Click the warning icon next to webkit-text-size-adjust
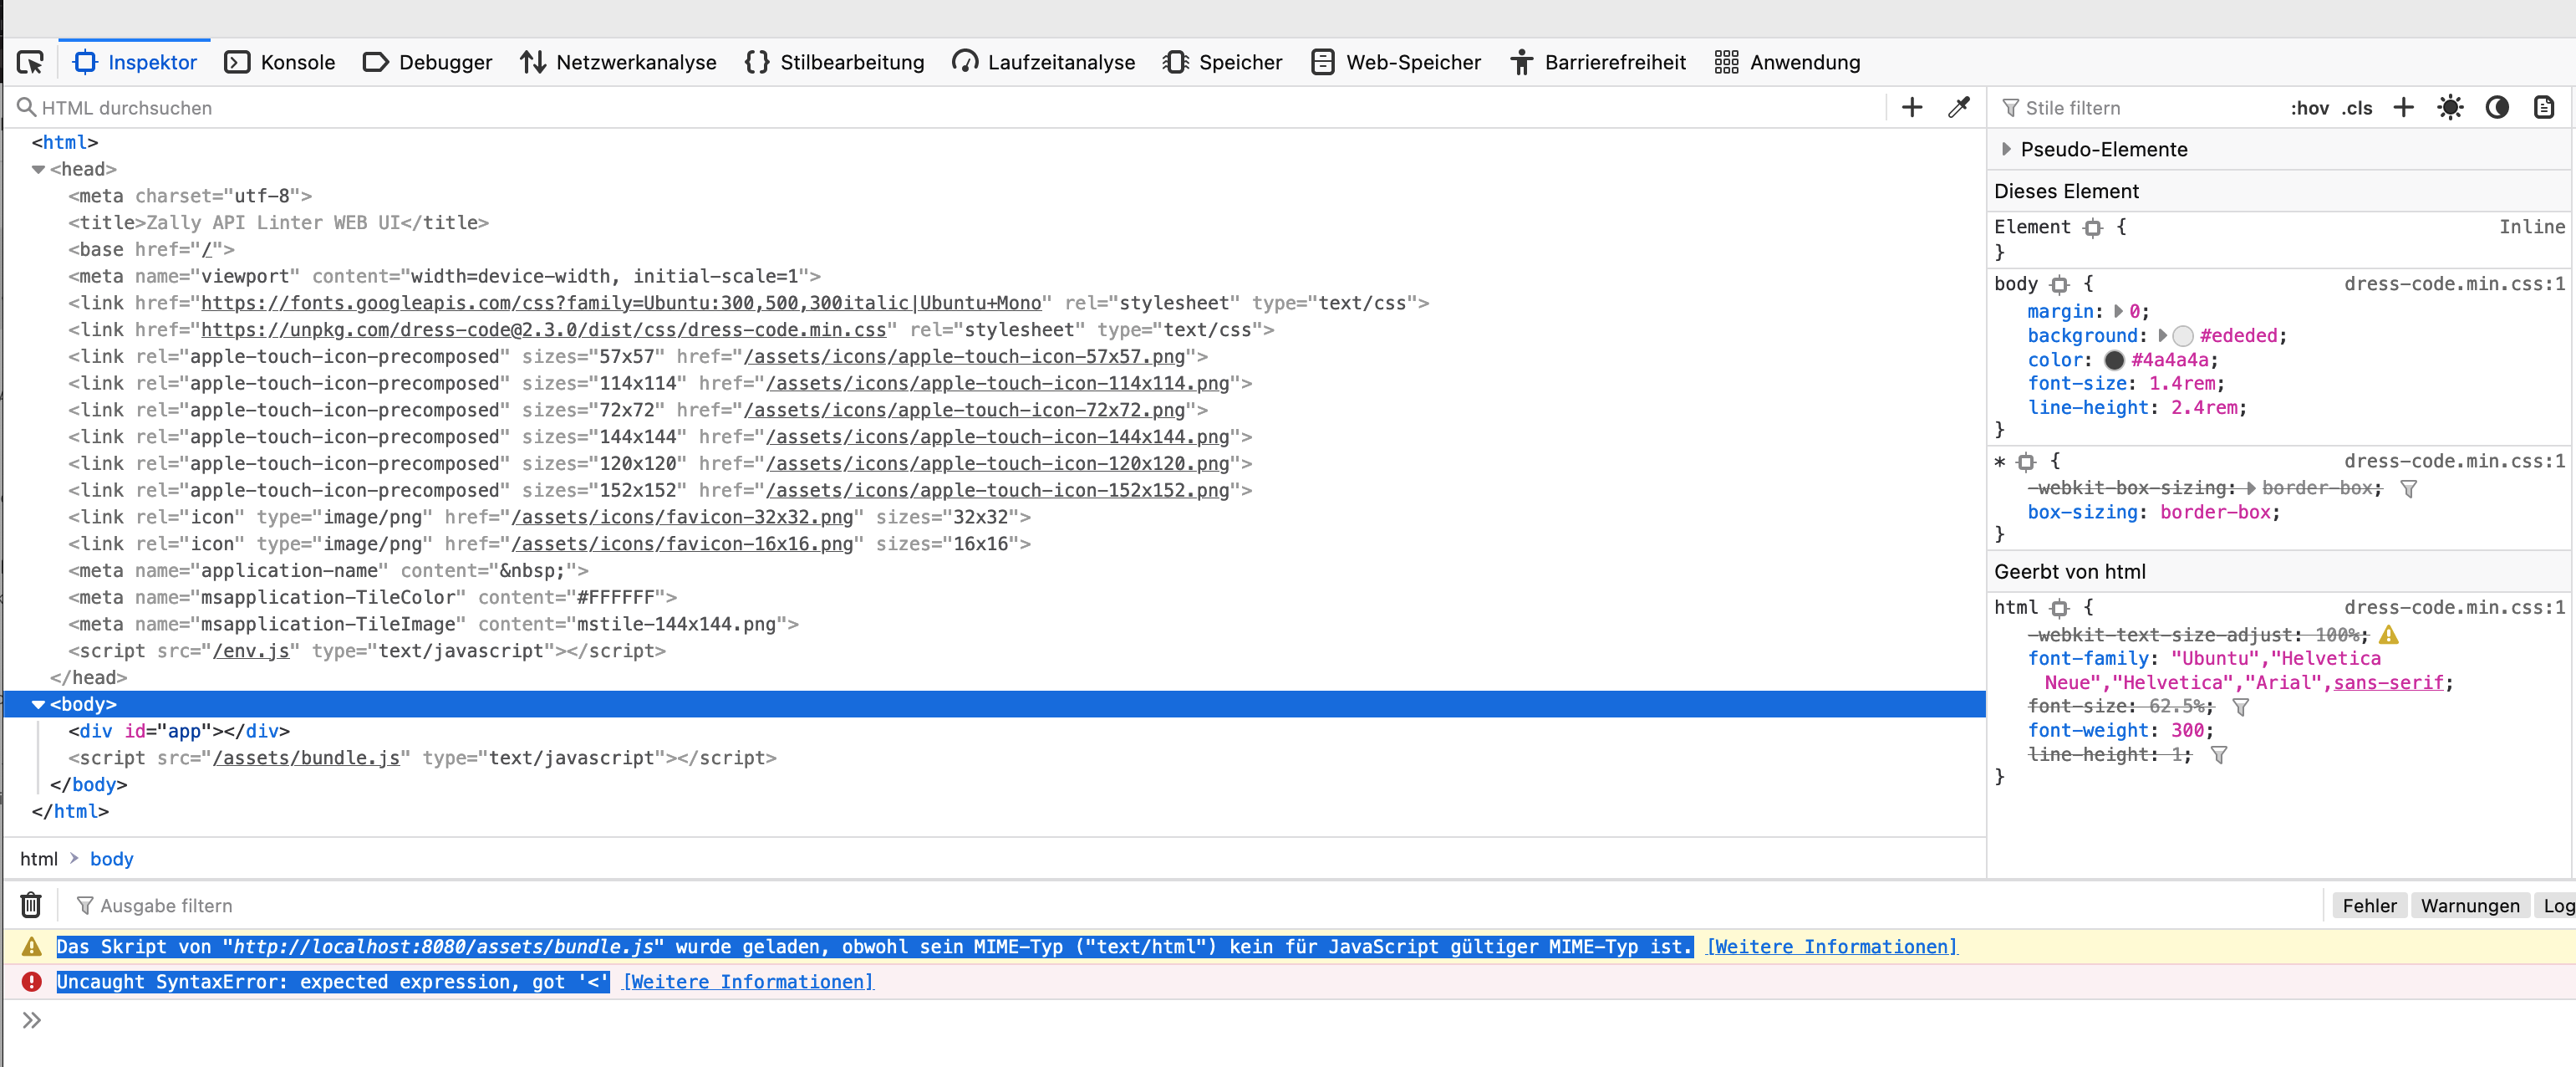This screenshot has height=1067, width=2576. (x=2390, y=634)
